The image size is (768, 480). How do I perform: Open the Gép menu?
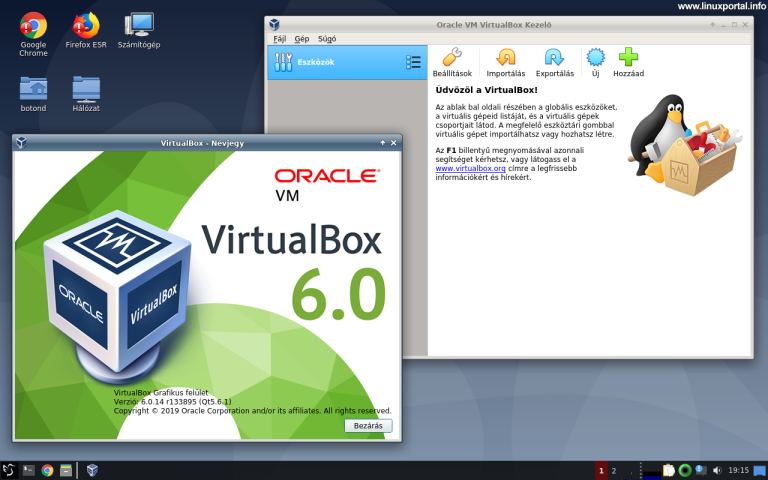click(302, 39)
